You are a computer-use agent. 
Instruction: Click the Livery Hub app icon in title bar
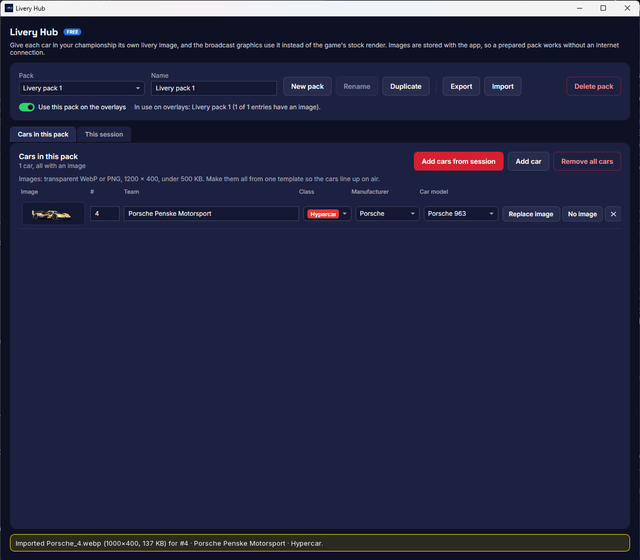9,8
